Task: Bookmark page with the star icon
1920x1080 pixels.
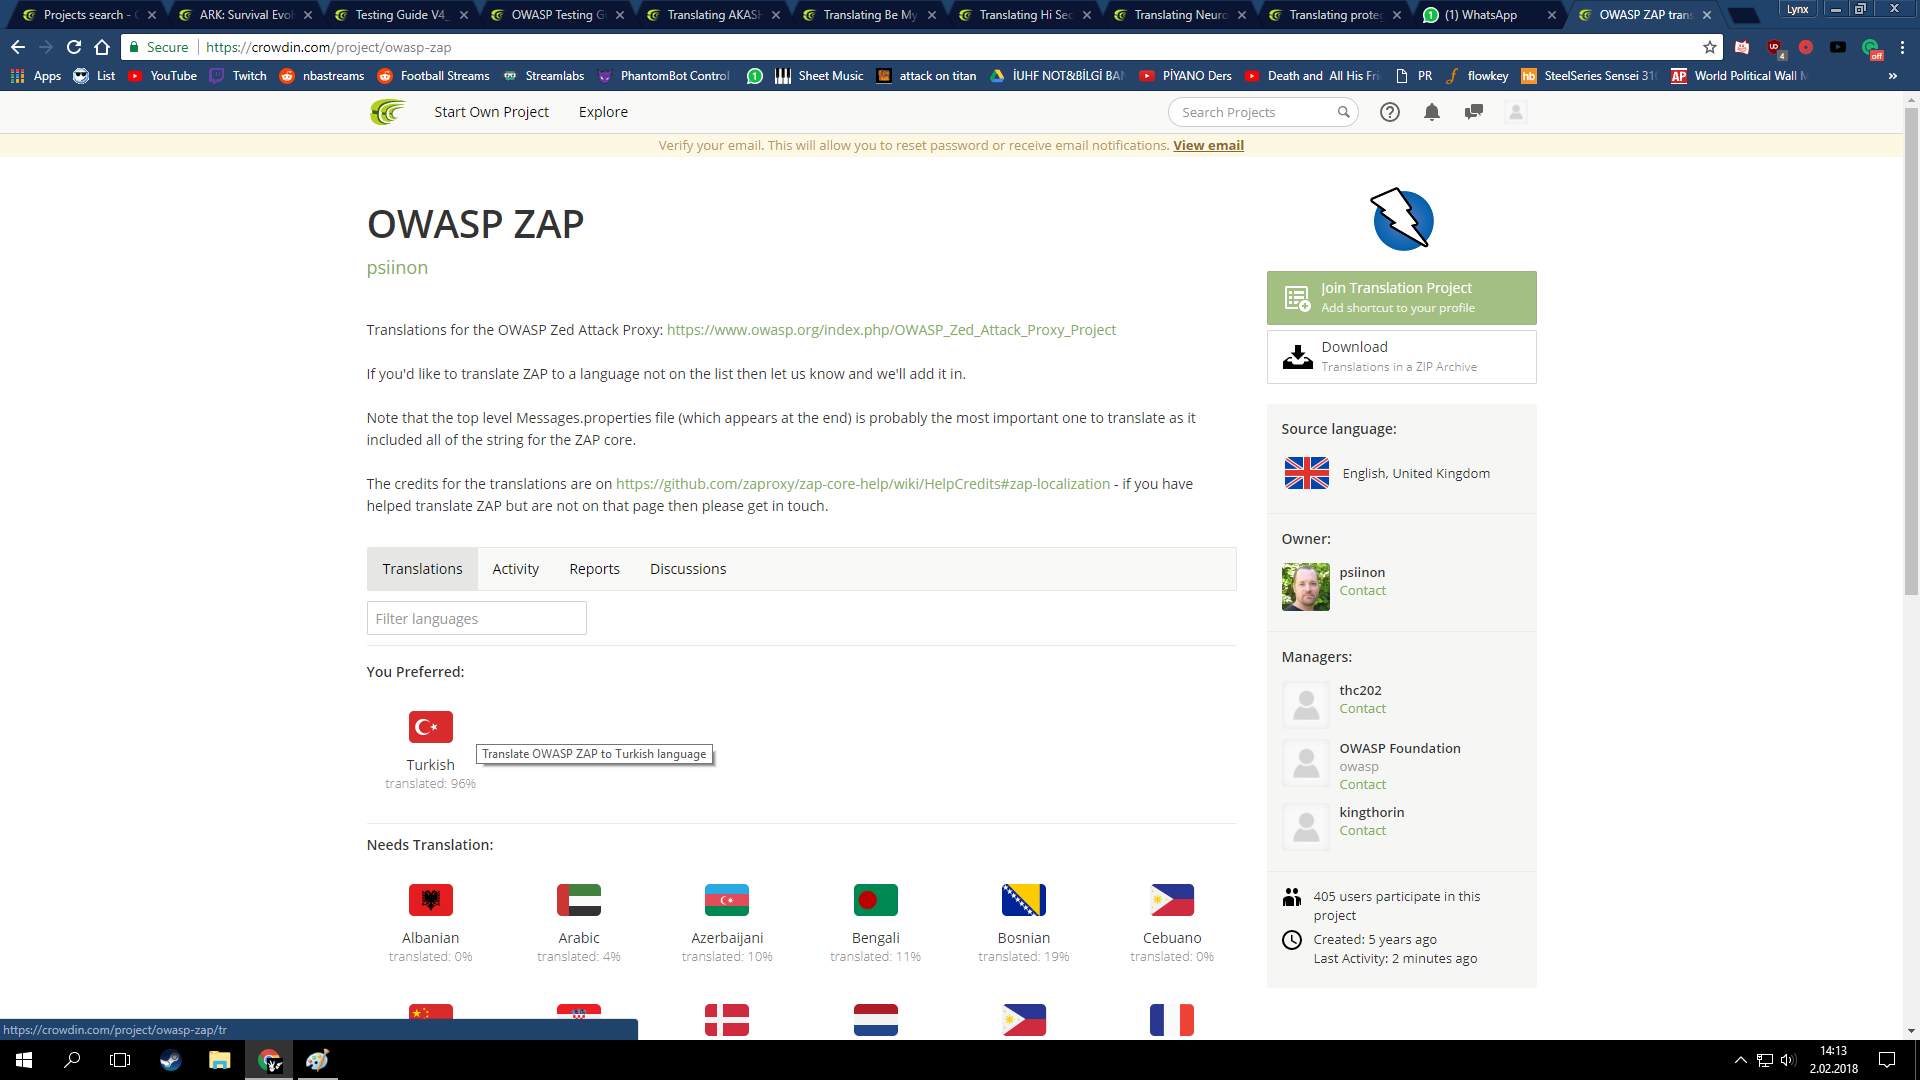Action: coord(1710,47)
